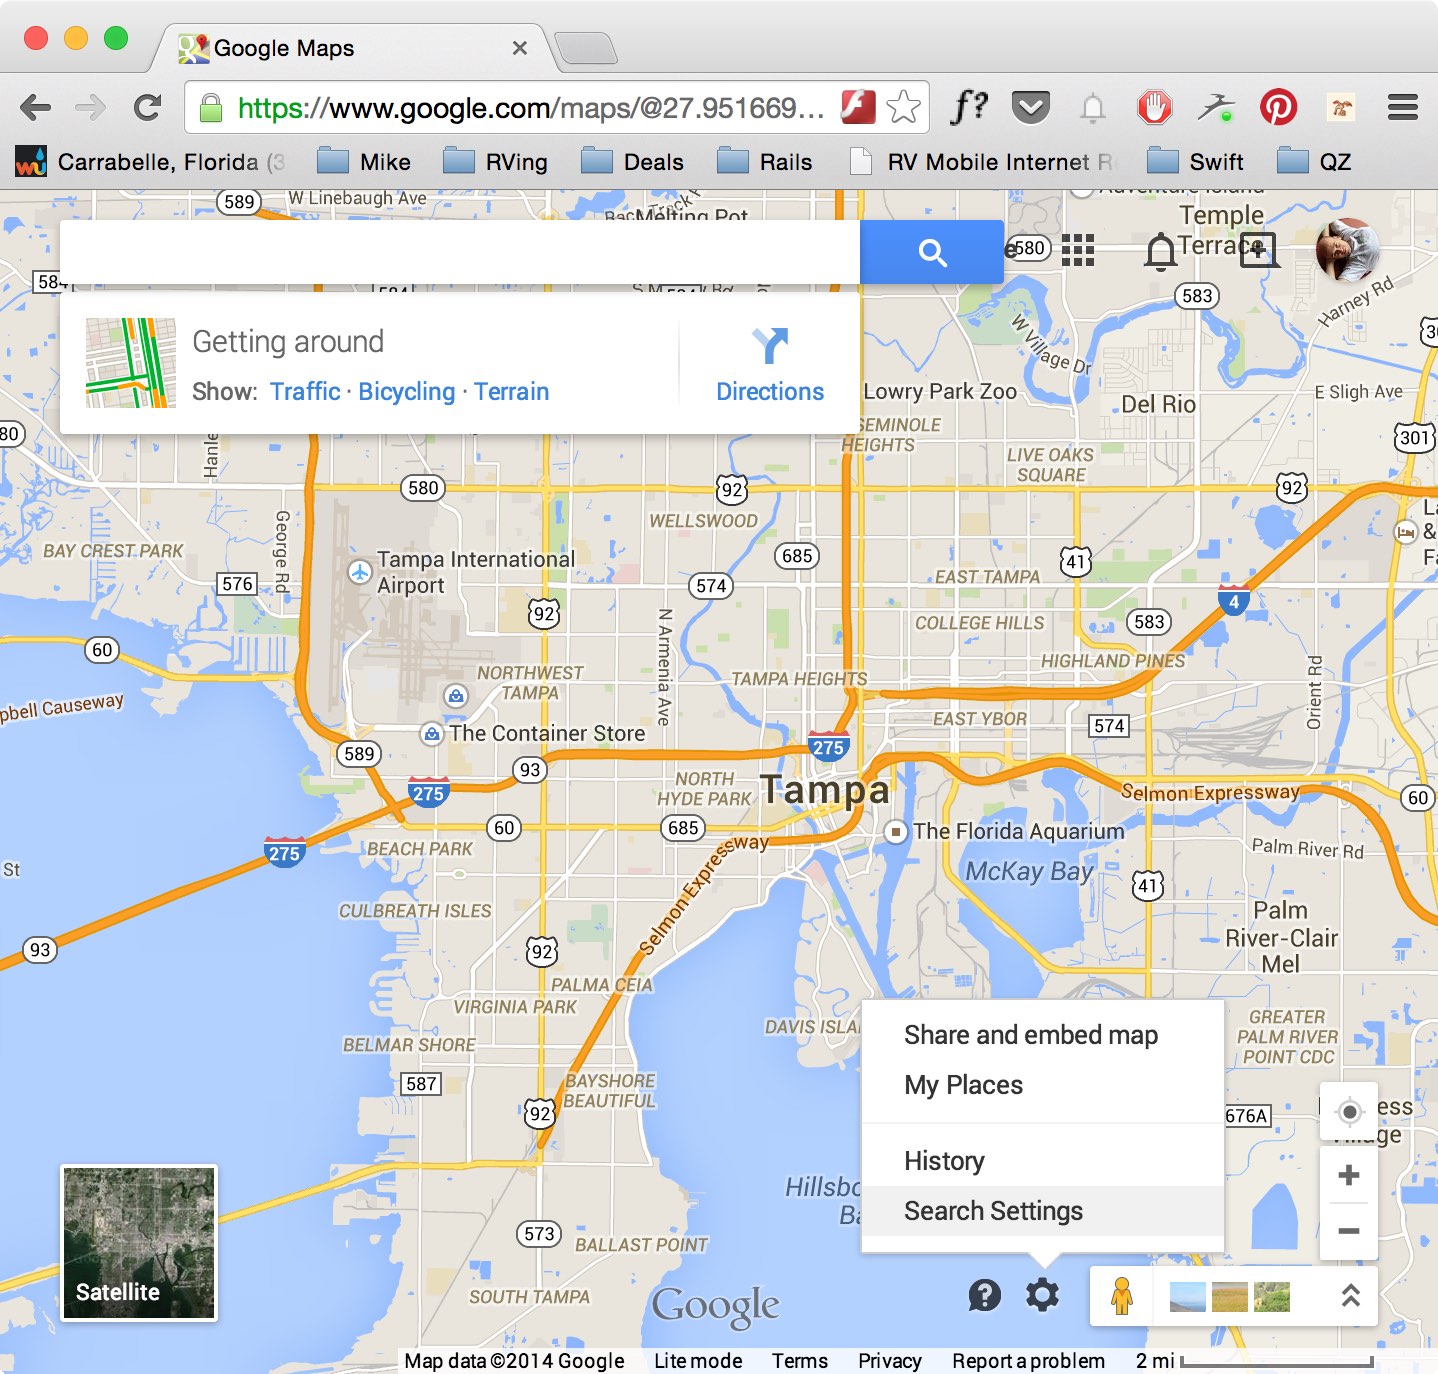
Task: Click the Pinterest extension icon
Action: click(1278, 107)
